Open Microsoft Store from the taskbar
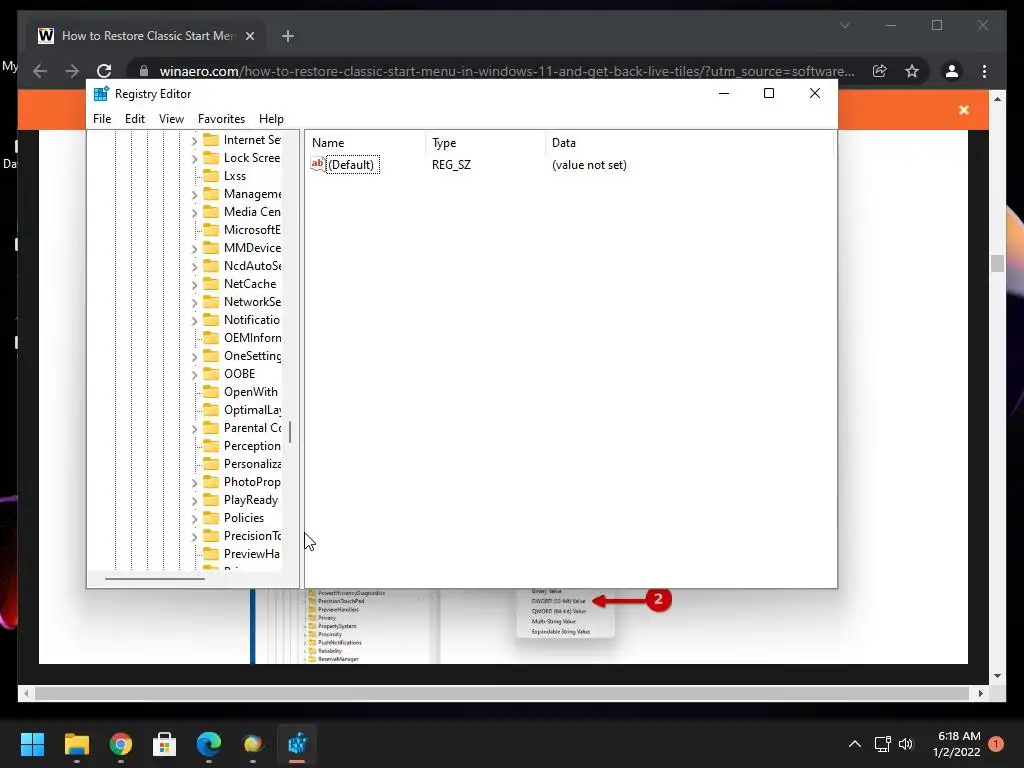Screen dimensions: 1024x768 pyautogui.click(x=165, y=744)
